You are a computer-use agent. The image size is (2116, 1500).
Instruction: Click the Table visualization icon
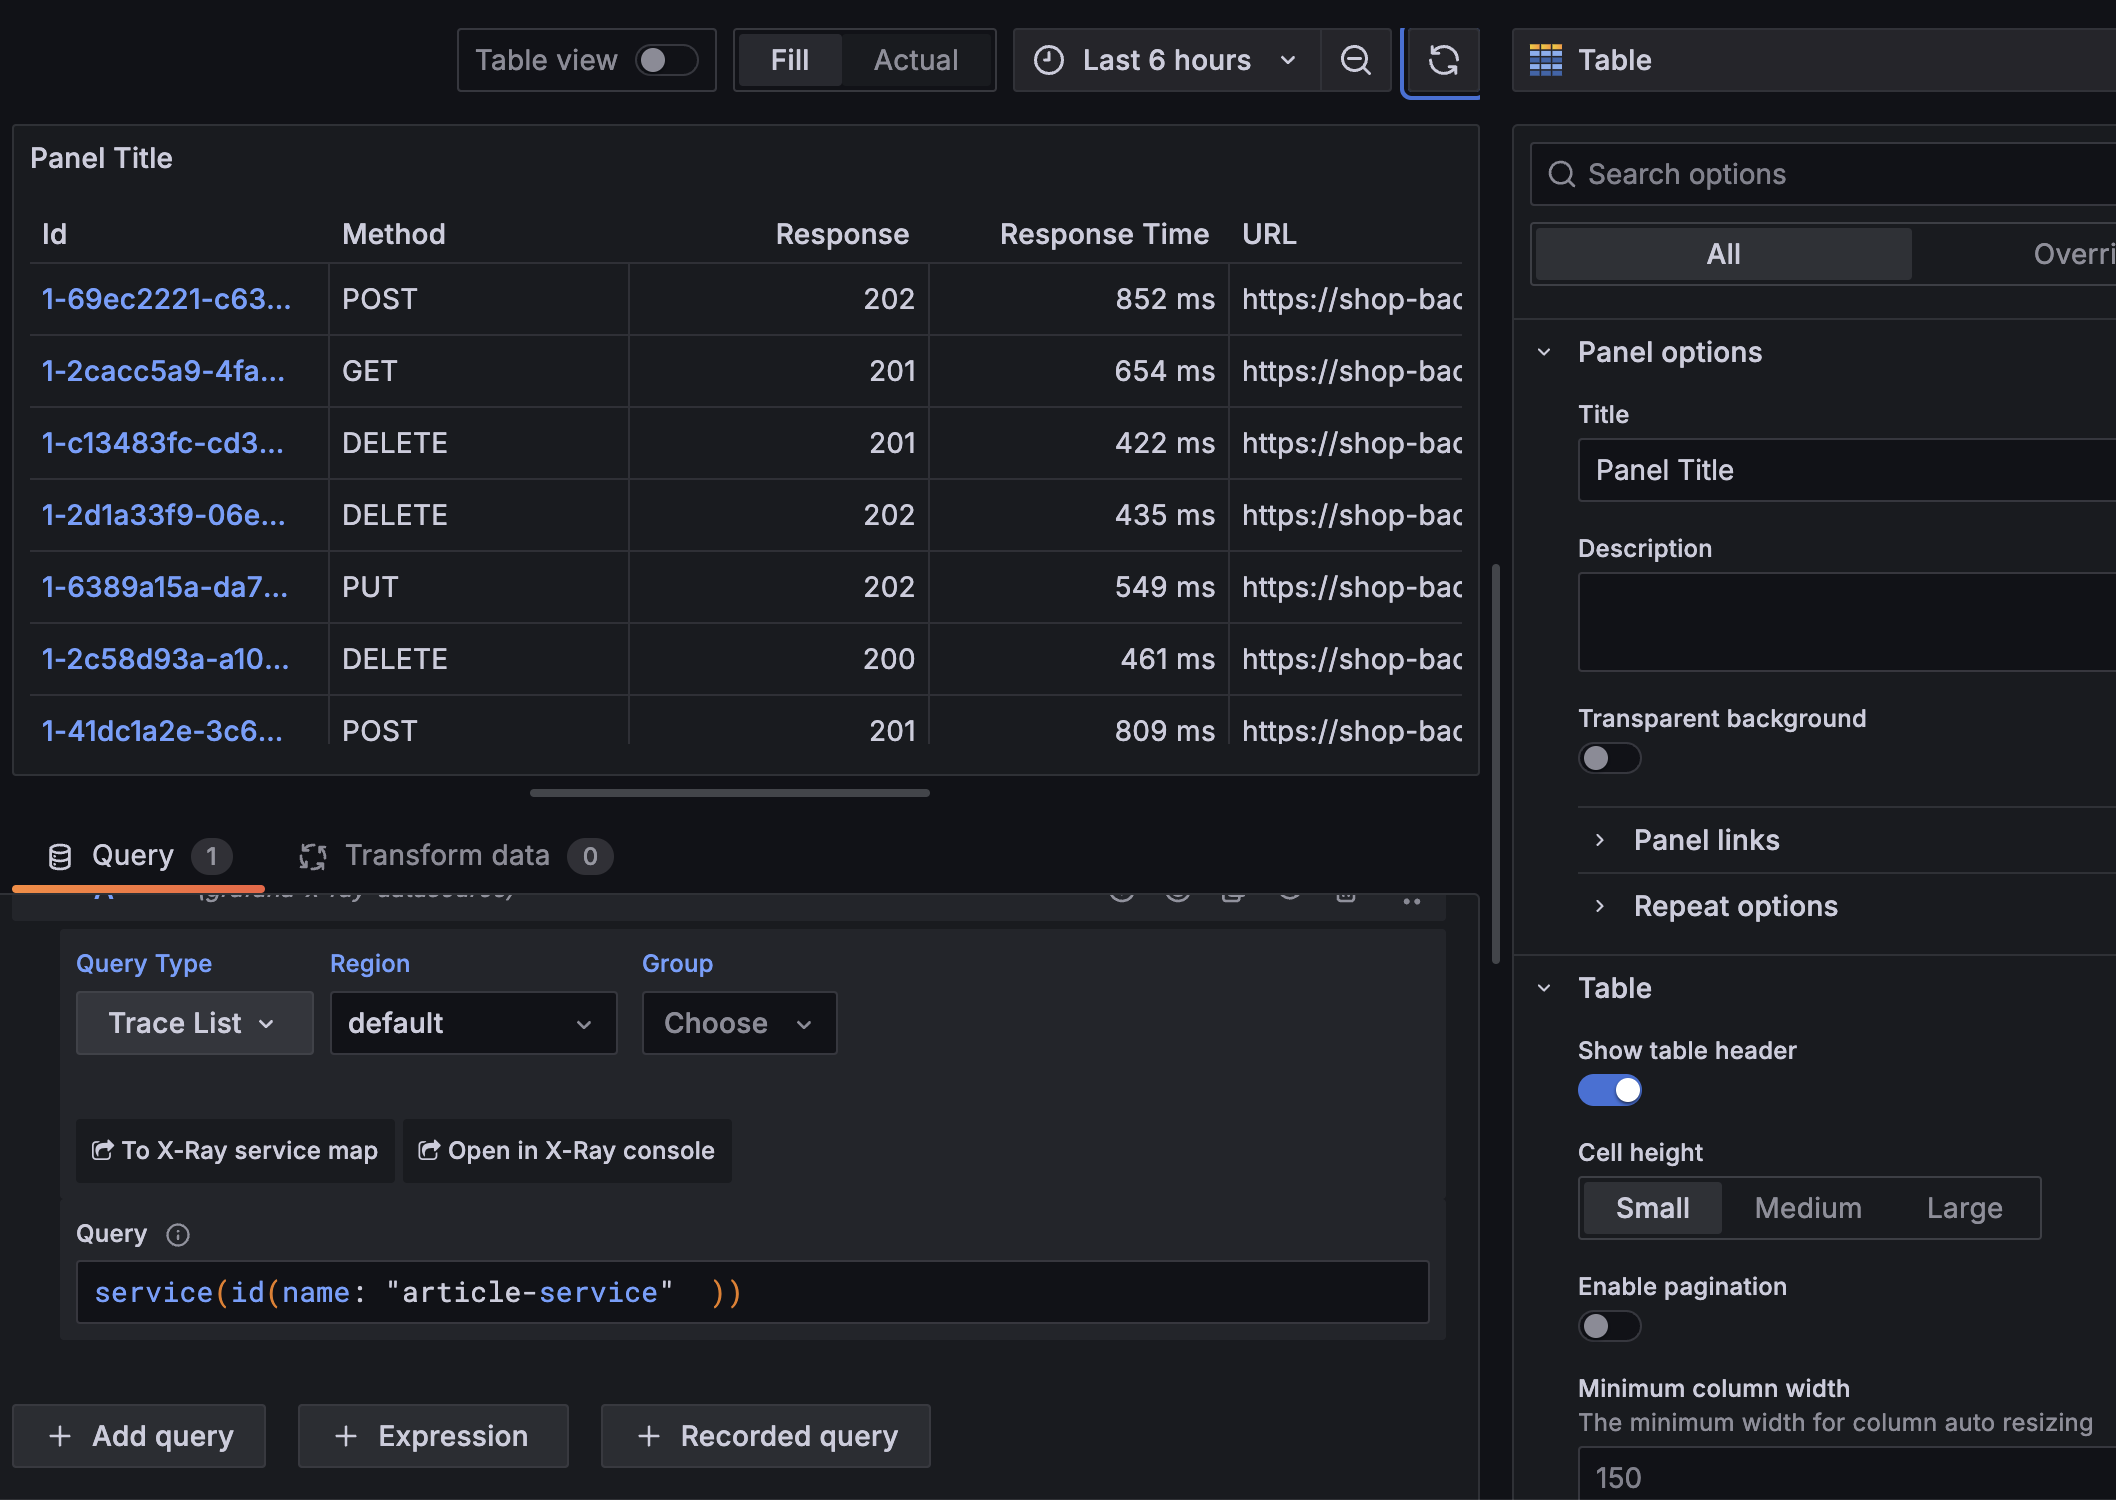pos(1545,60)
